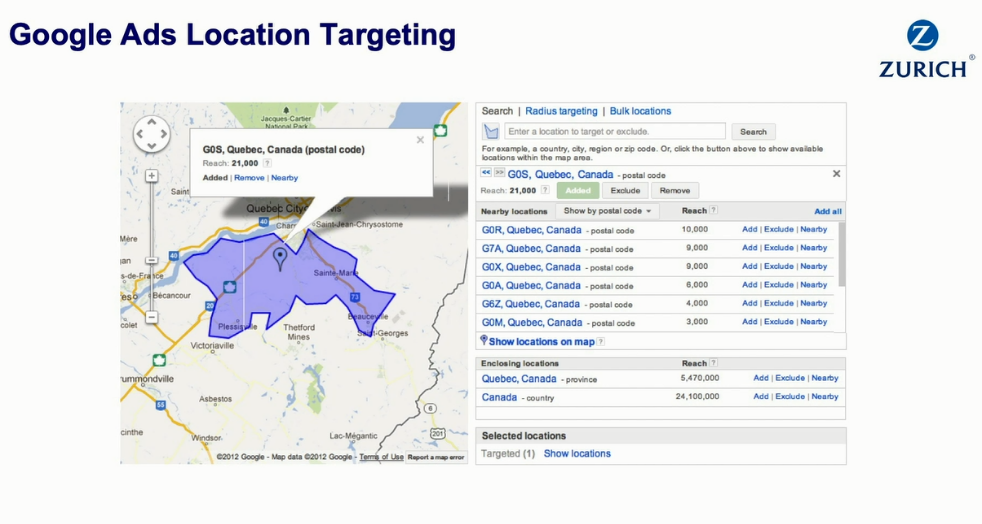Show Nearby for G0R postal code
The image size is (982, 524).
(x=814, y=229)
